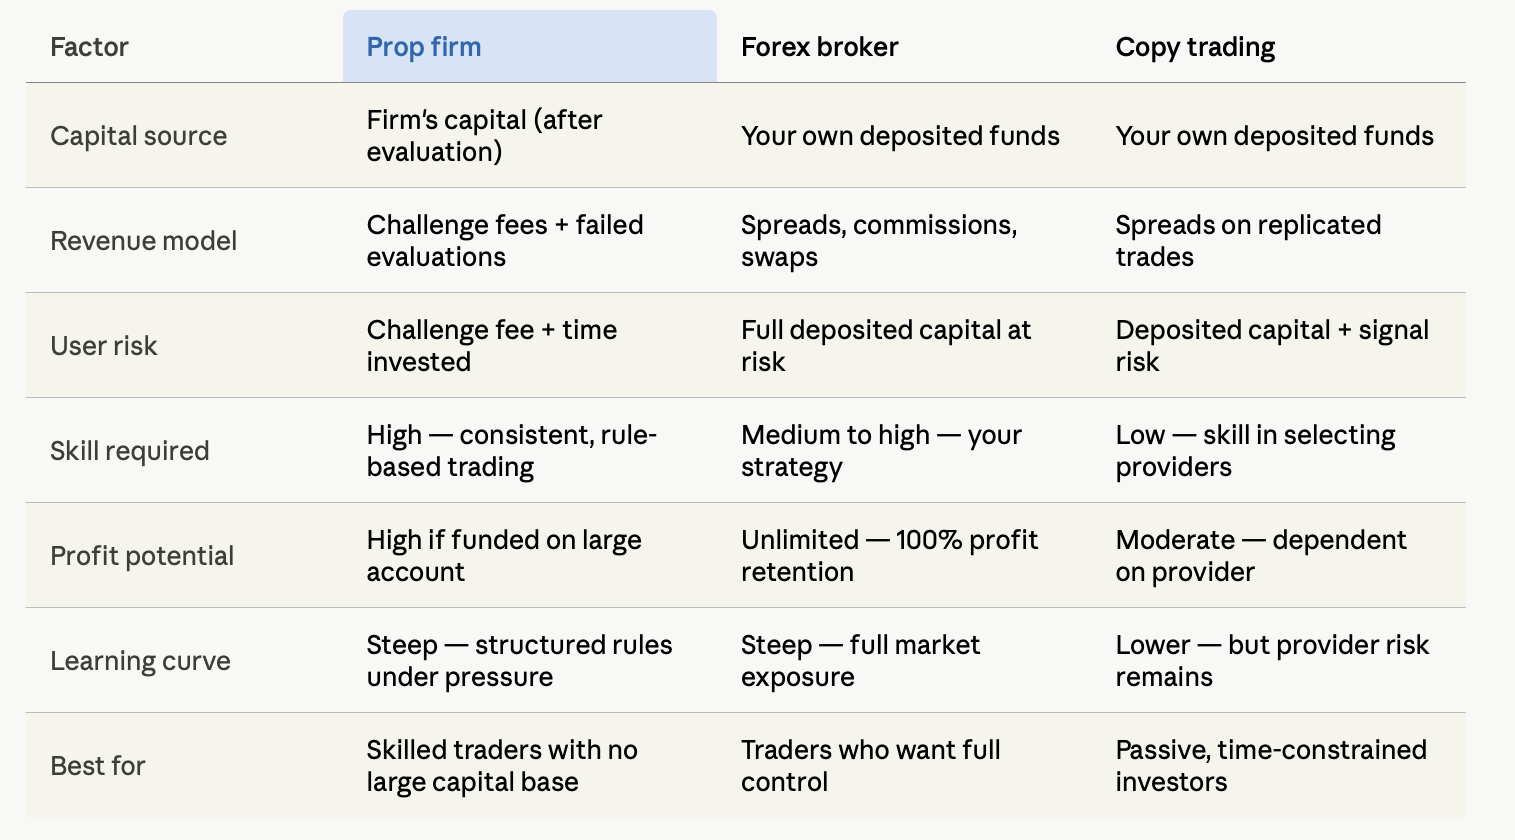Click the Learning curve row label
Screen dimensions: 1515x840
pyautogui.click(x=140, y=661)
